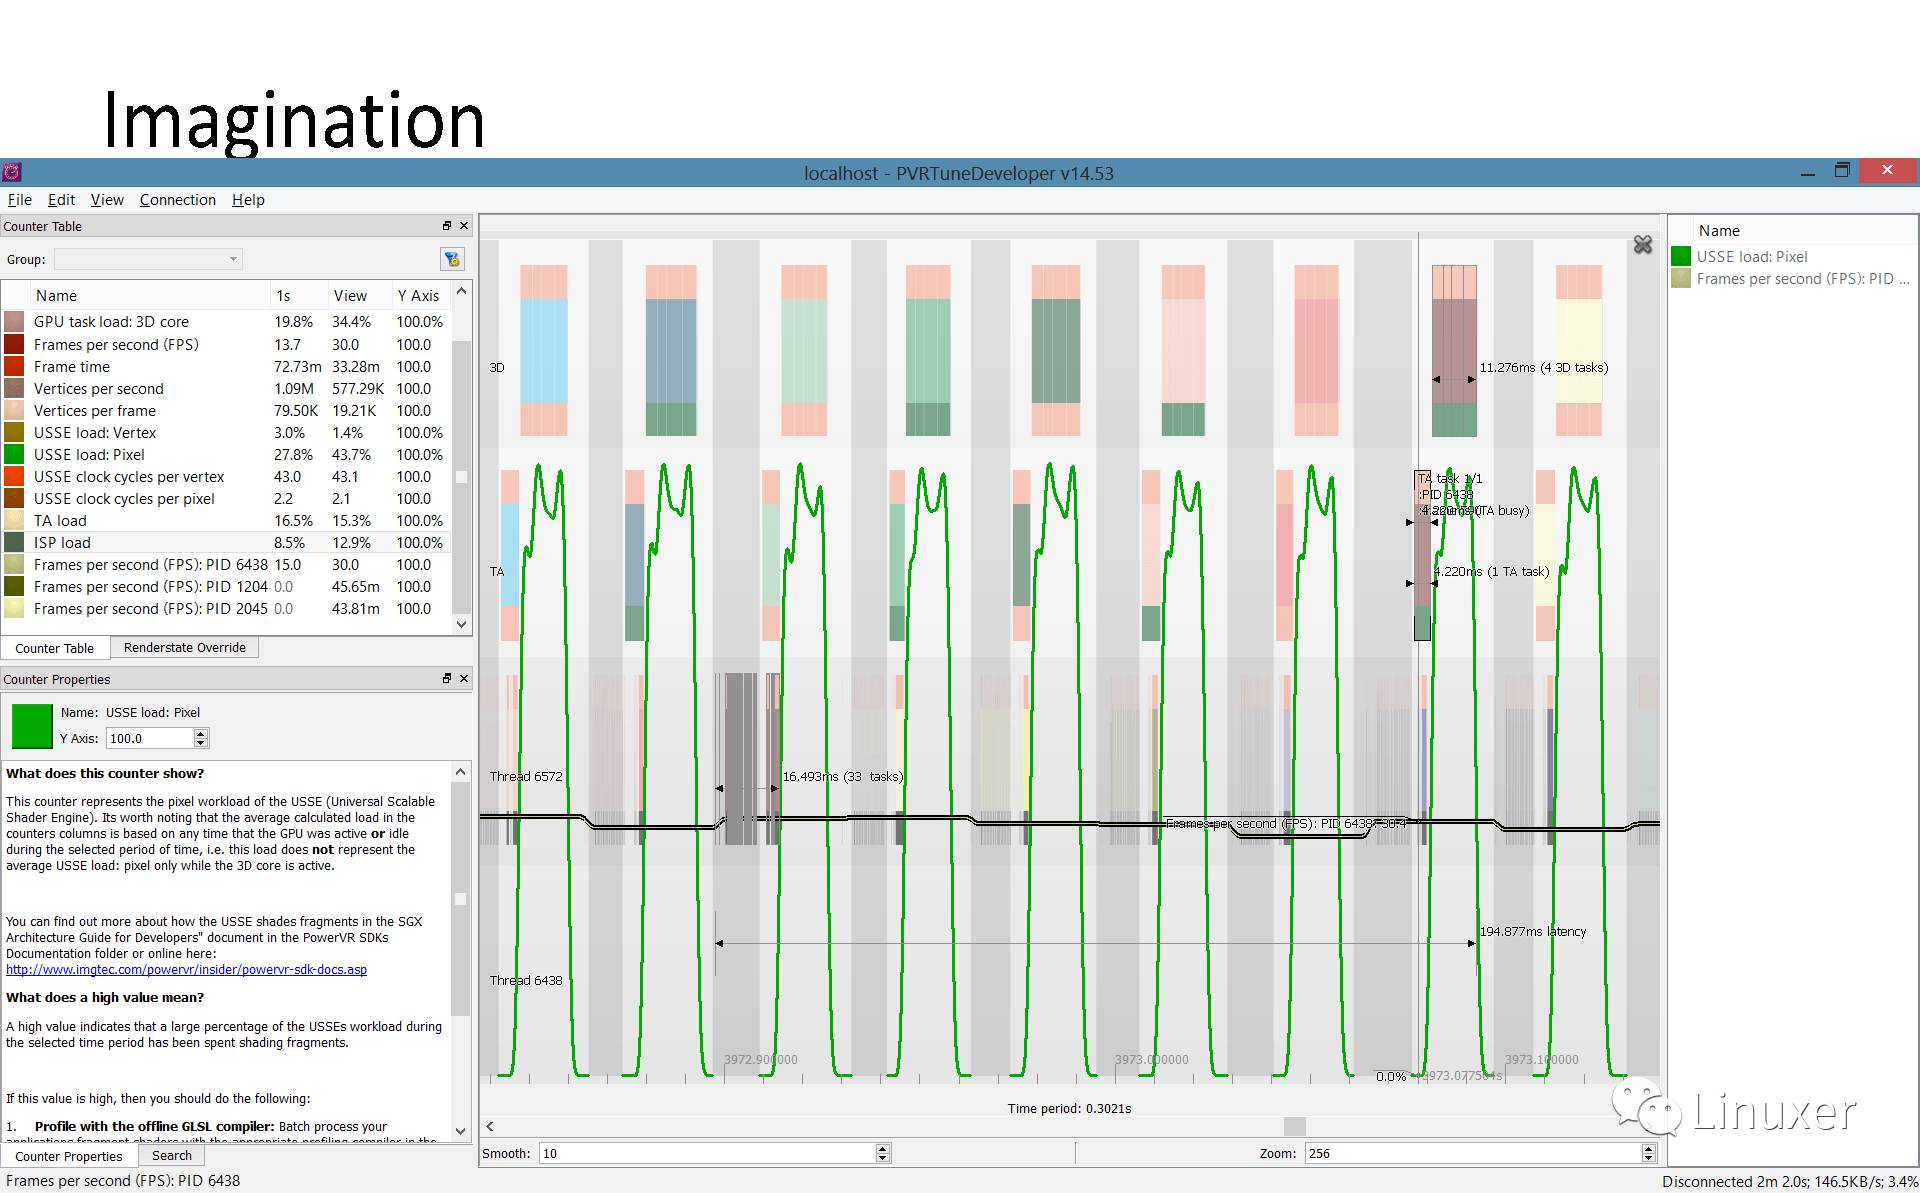Close the graph view with the X icon
Image resolution: width=1920 pixels, height=1193 pixels.
tap(1642, 244)
